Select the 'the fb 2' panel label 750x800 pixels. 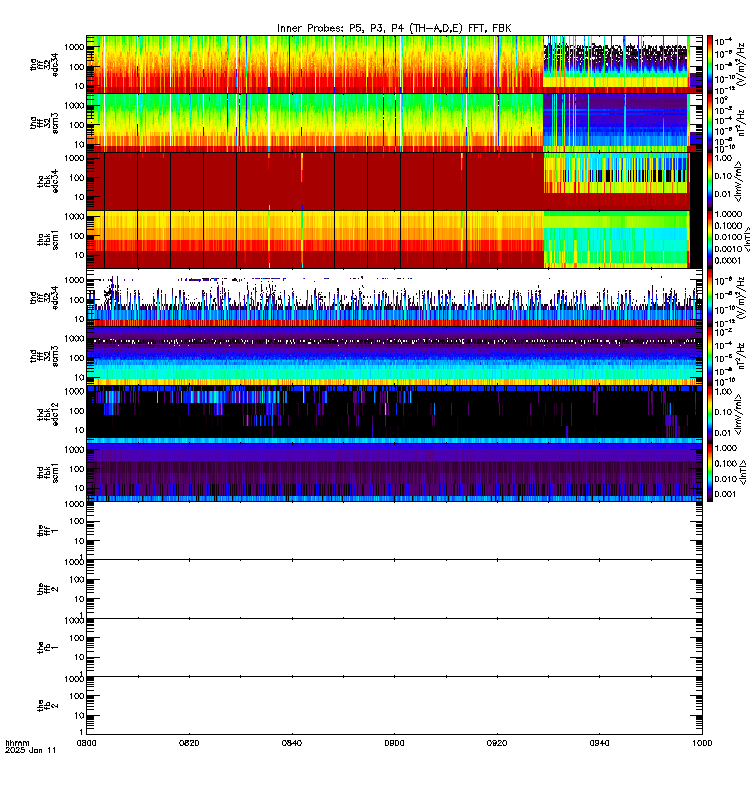48,706
